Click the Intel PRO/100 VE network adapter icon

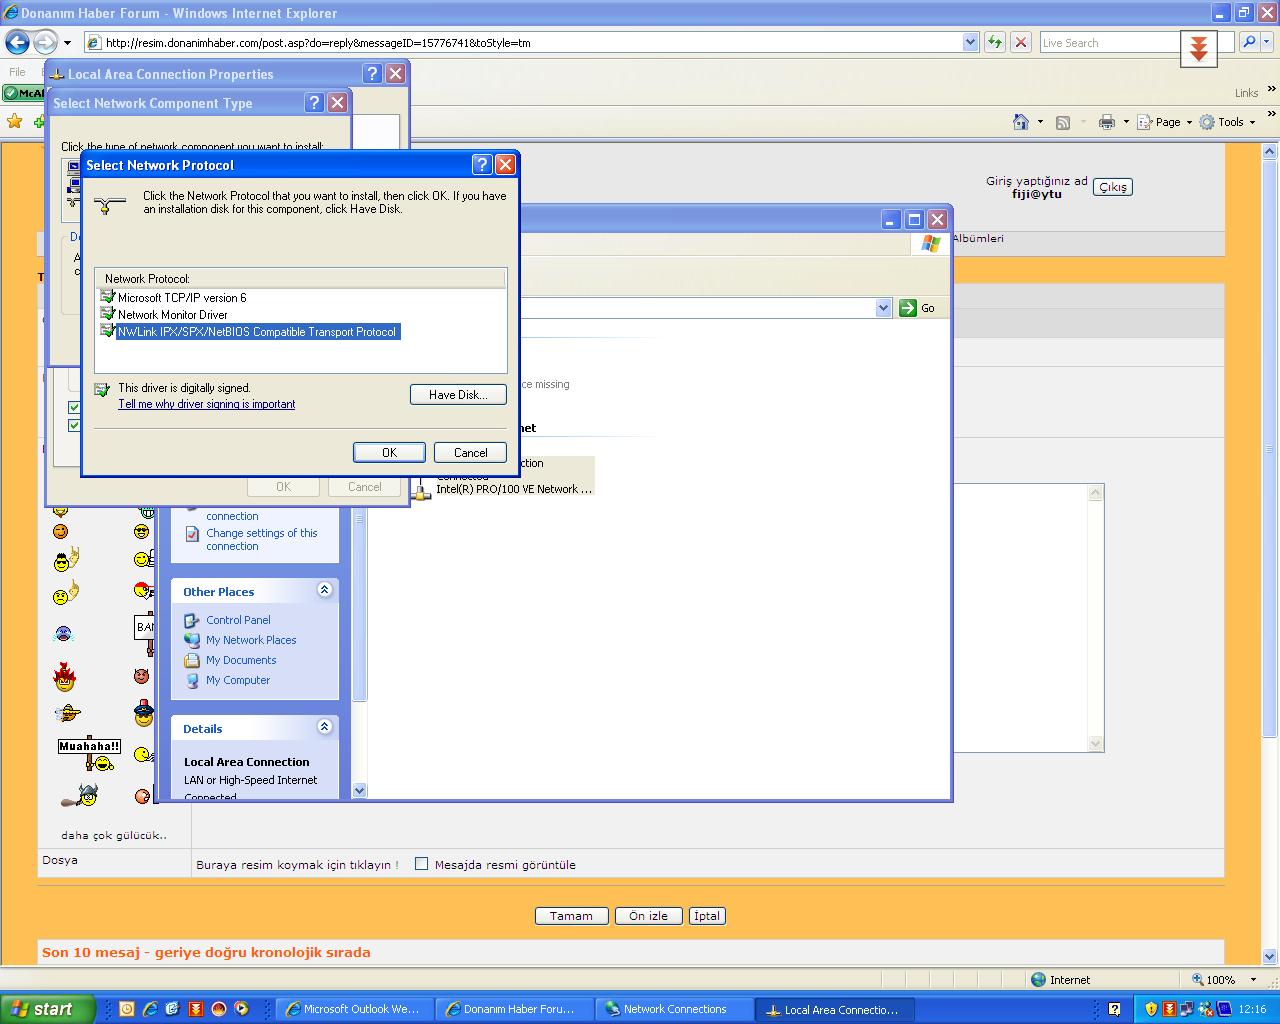click(422, 489)
